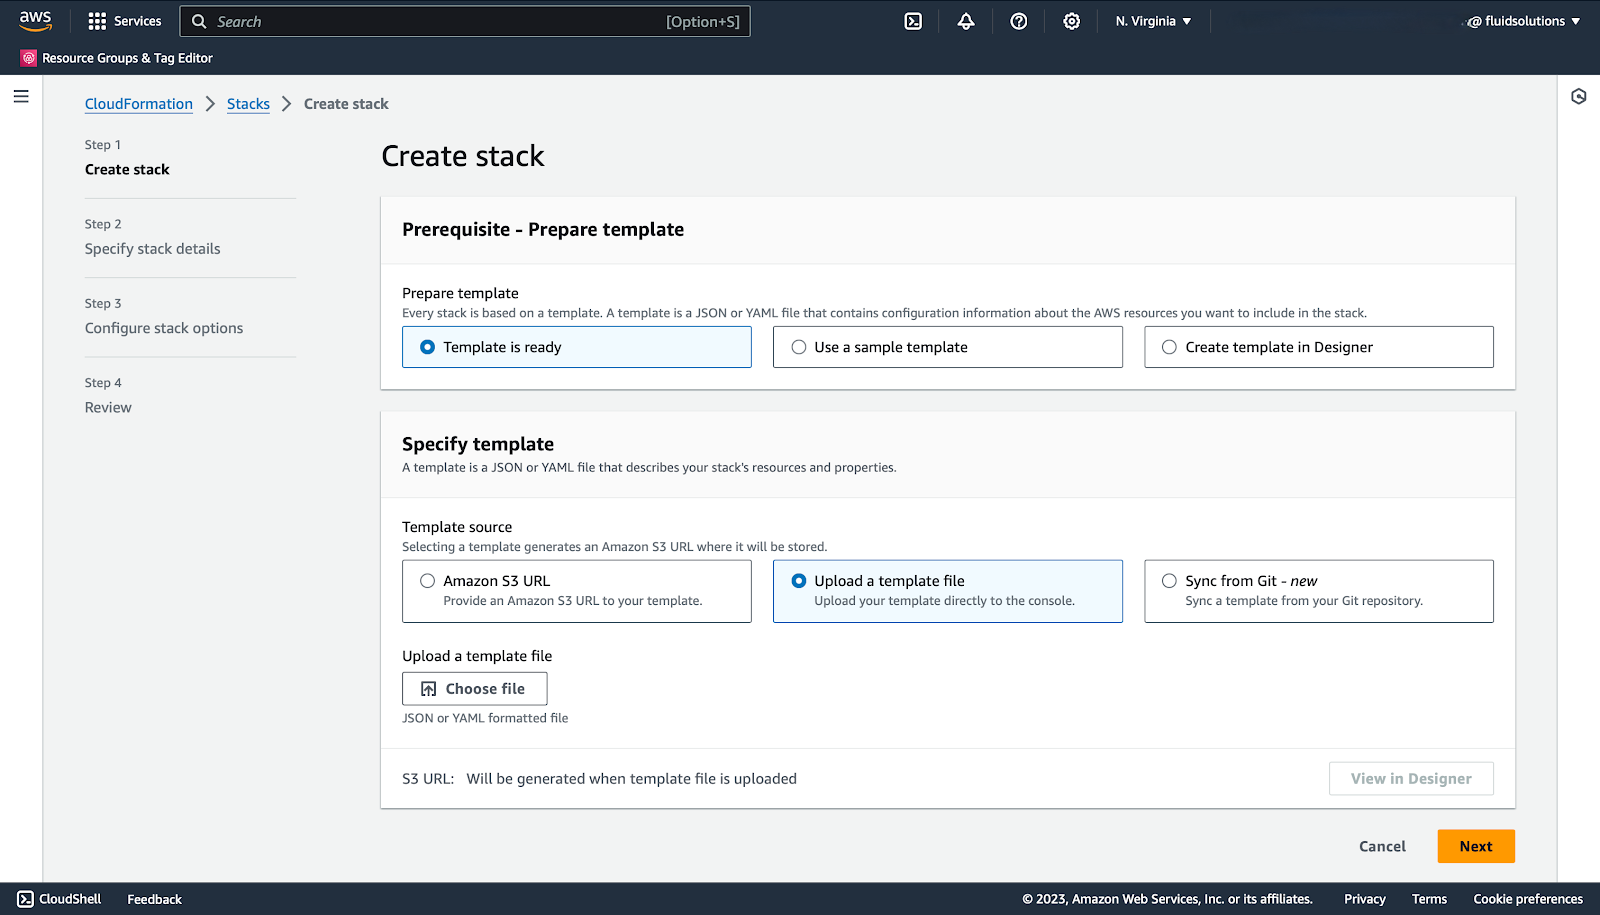Open the settings gear icon

point(1071,20)
